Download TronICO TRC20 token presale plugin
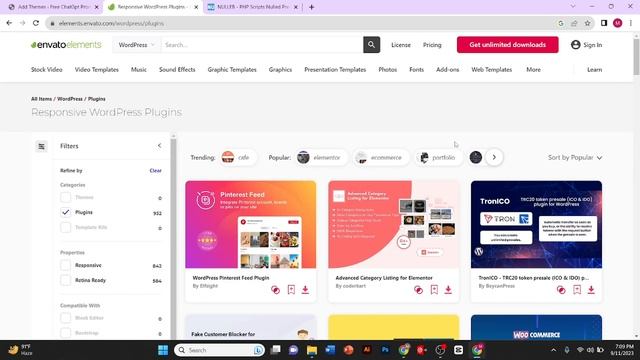 (591, 290)
